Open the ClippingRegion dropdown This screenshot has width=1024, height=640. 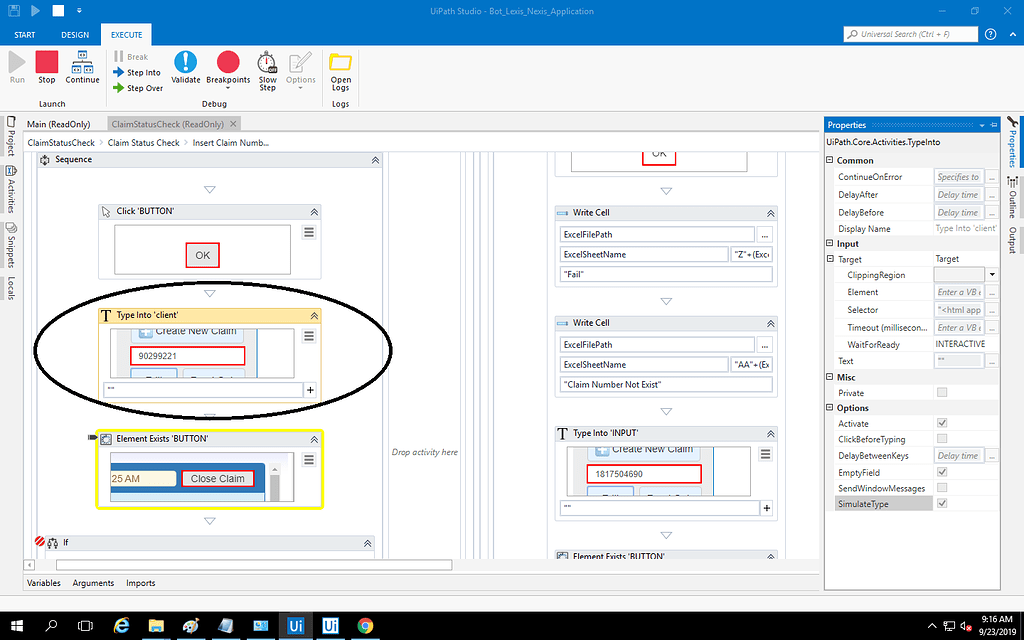(x=990, y=274)
